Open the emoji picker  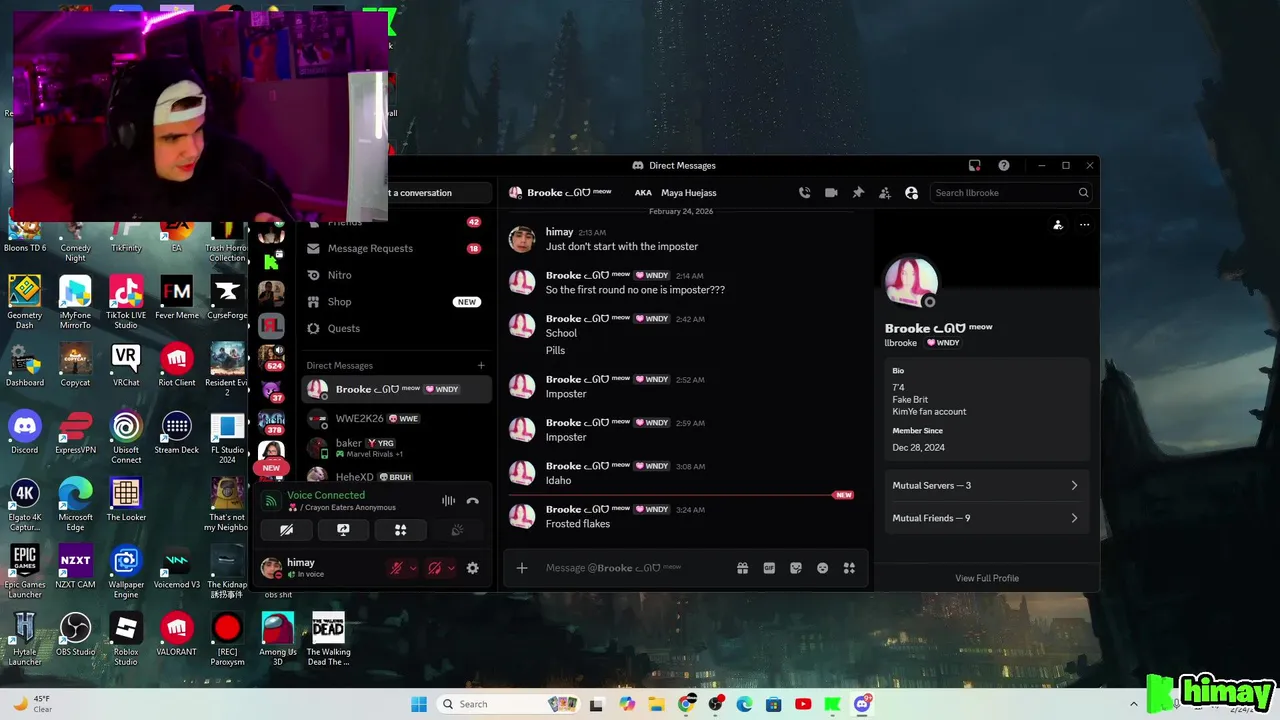click(822, 568)
